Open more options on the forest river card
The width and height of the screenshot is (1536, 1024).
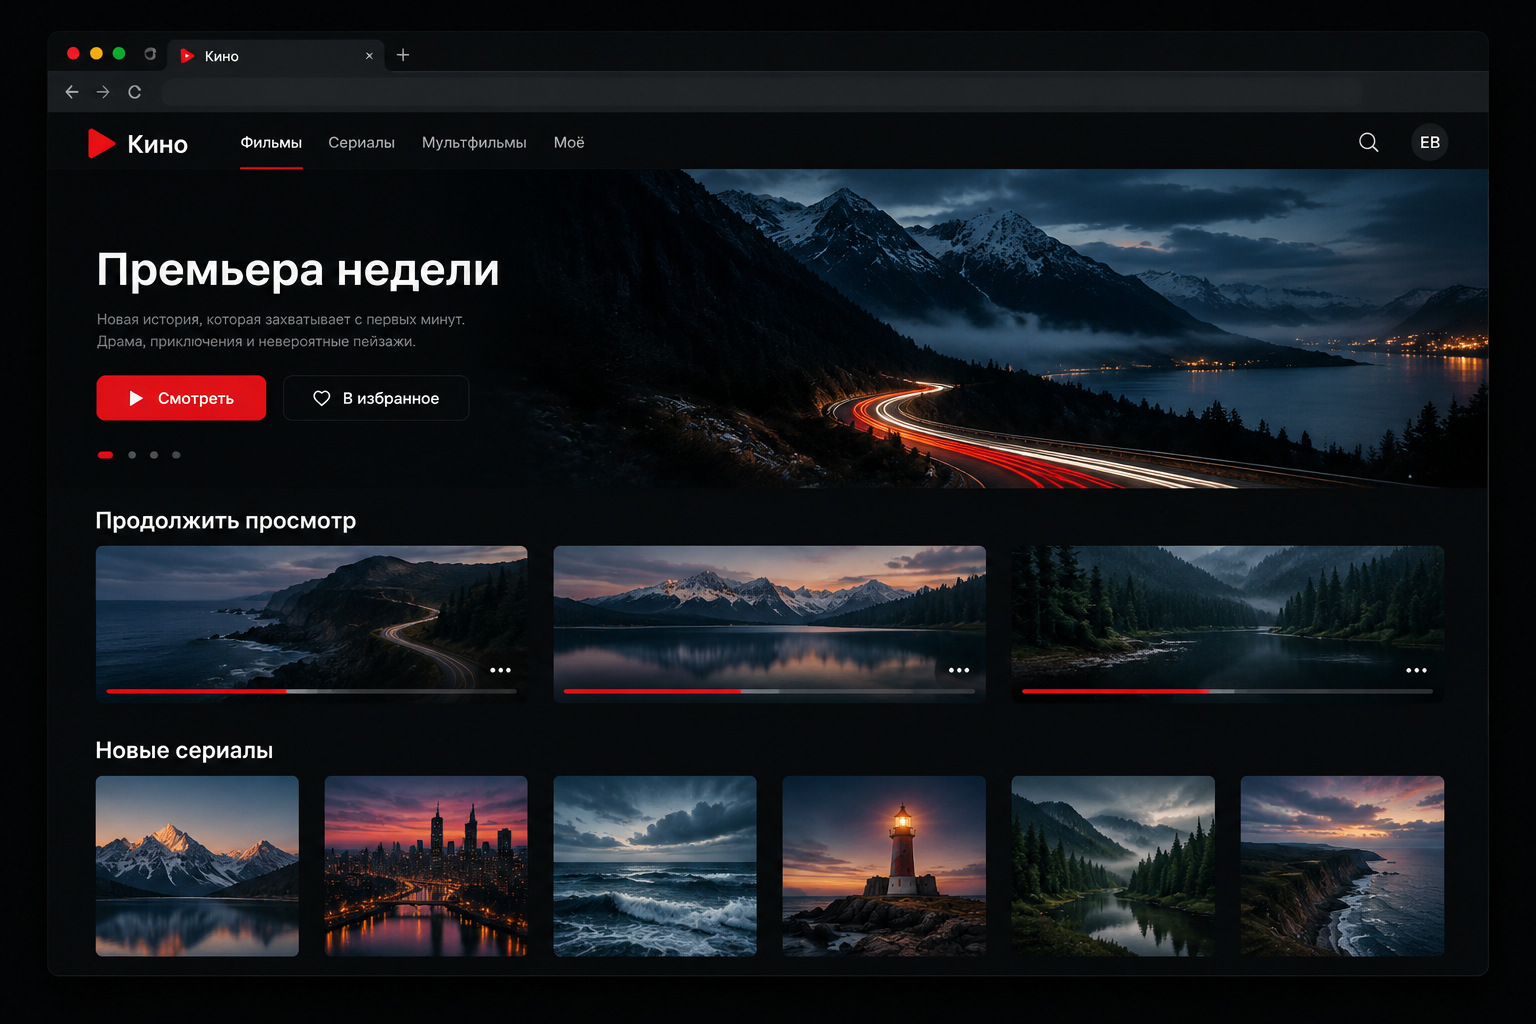pyautogui.click(x=1416, y=670)
